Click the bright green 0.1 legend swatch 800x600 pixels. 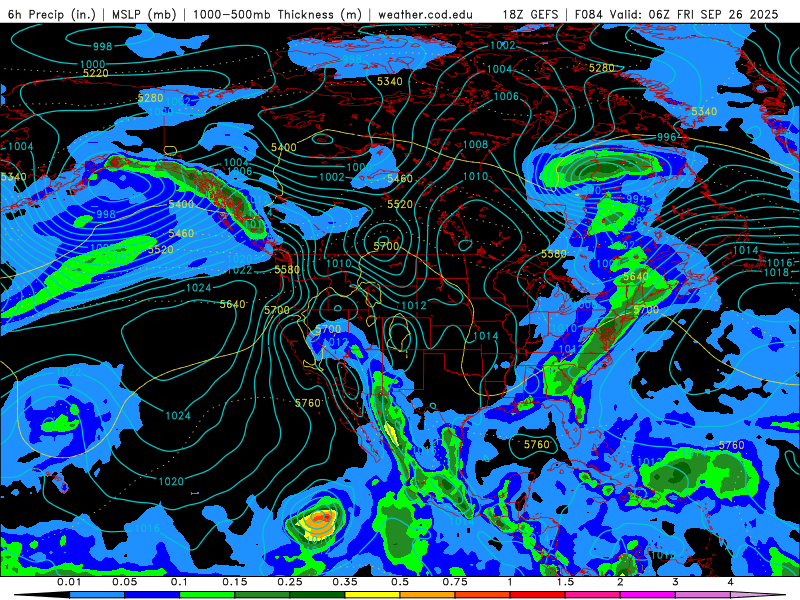[x=207, y=595]
